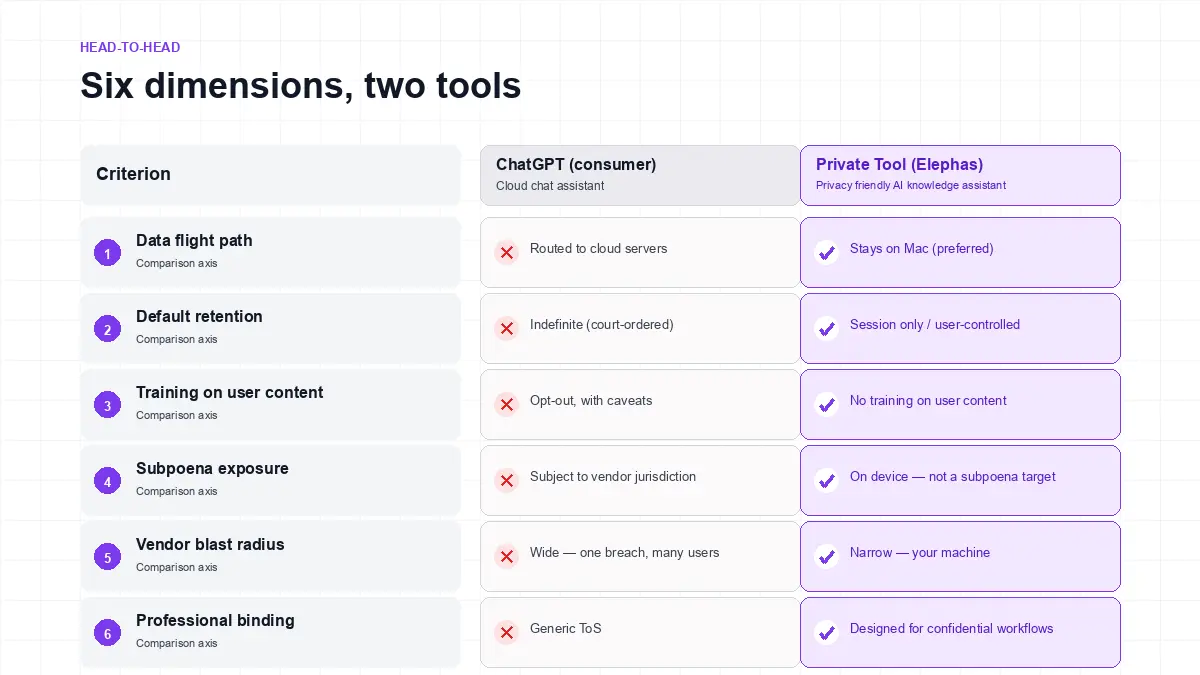Screen dimensions: 1200x675
Task: Click the Default retention row title
Action: (199, 317)
